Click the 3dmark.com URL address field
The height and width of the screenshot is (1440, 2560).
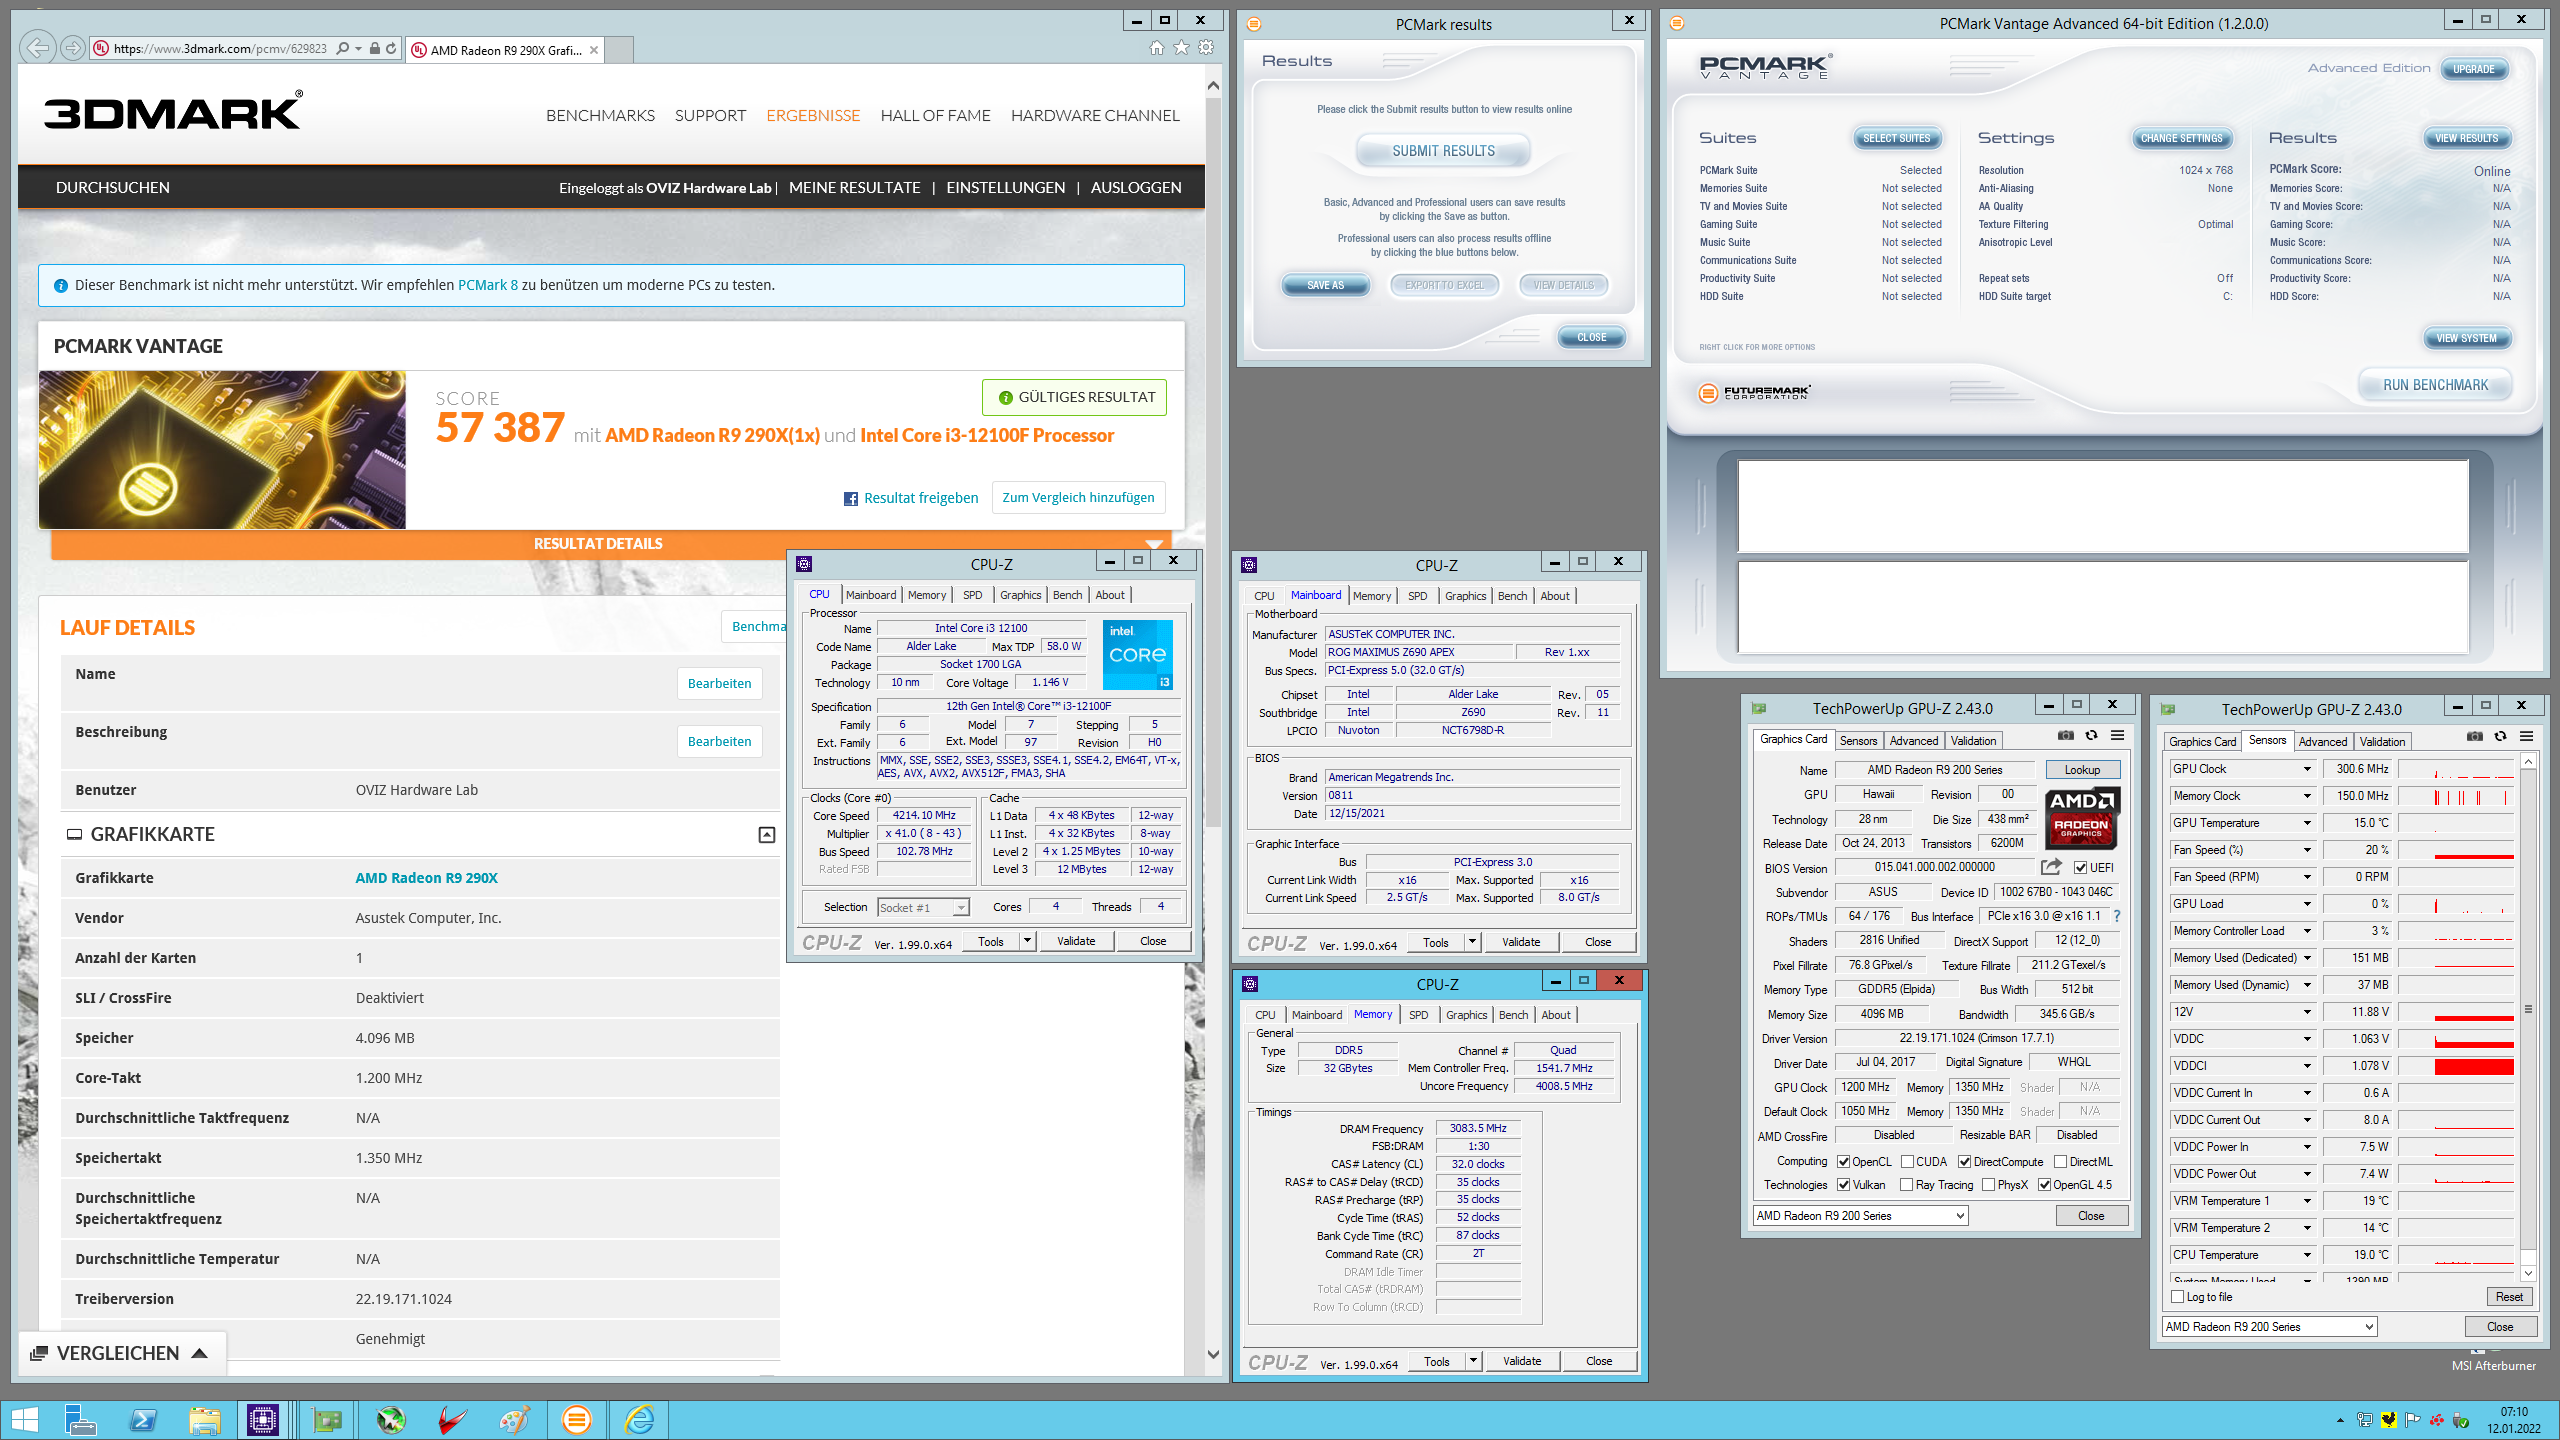point(220,48)
